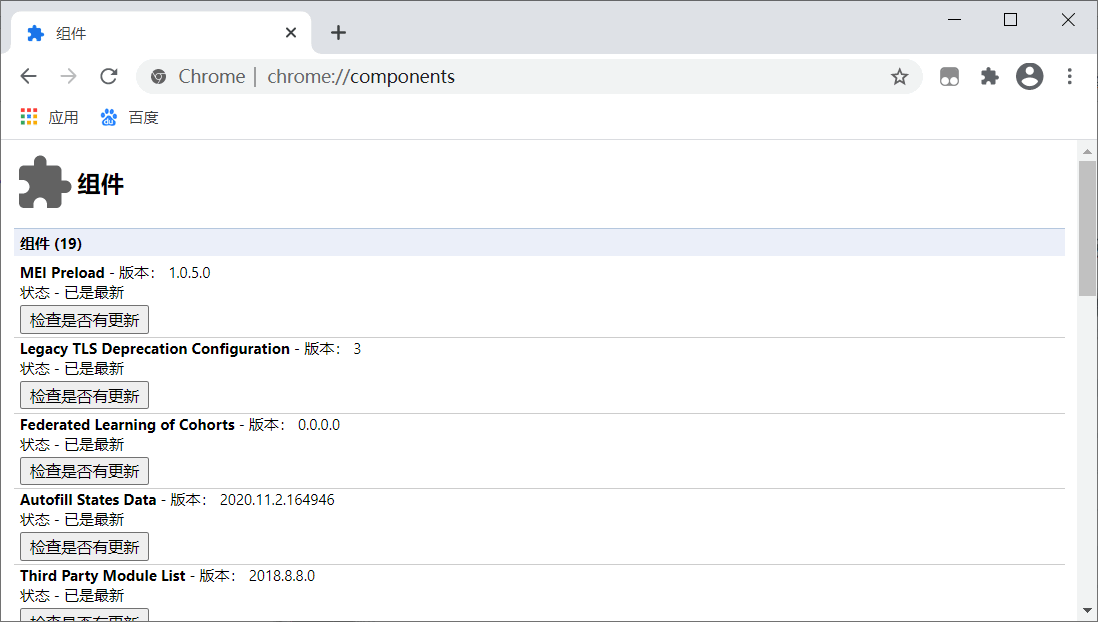Open the Chrome profile avatar

1029,76
